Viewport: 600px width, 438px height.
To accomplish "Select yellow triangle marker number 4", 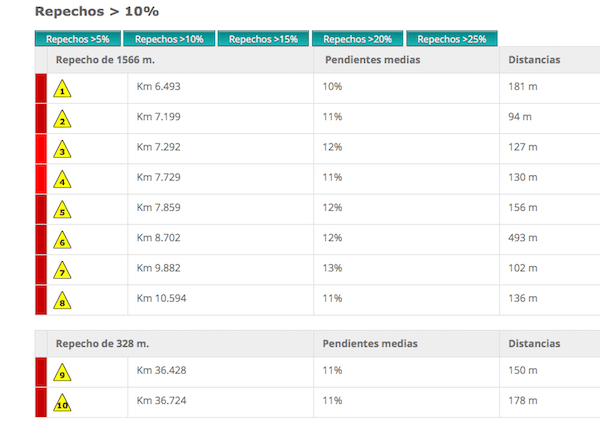I will pos(62,179).
